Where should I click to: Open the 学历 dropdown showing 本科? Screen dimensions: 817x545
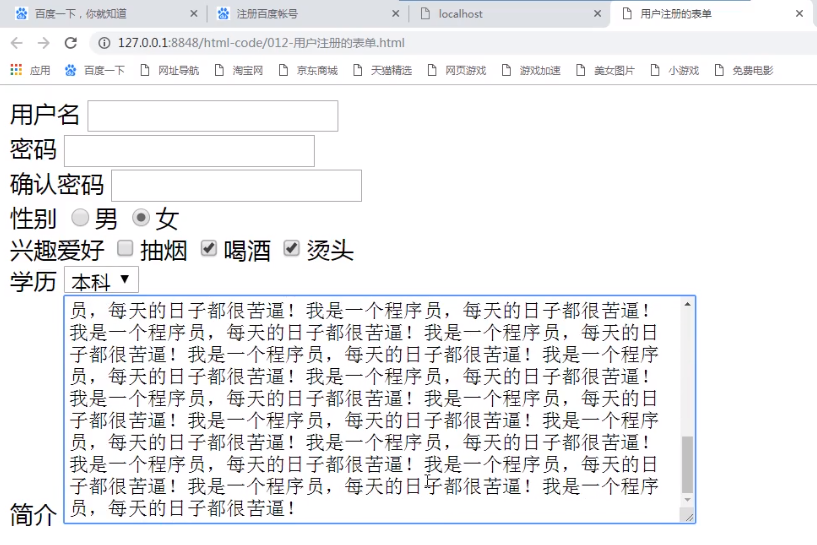click(101, 280)
